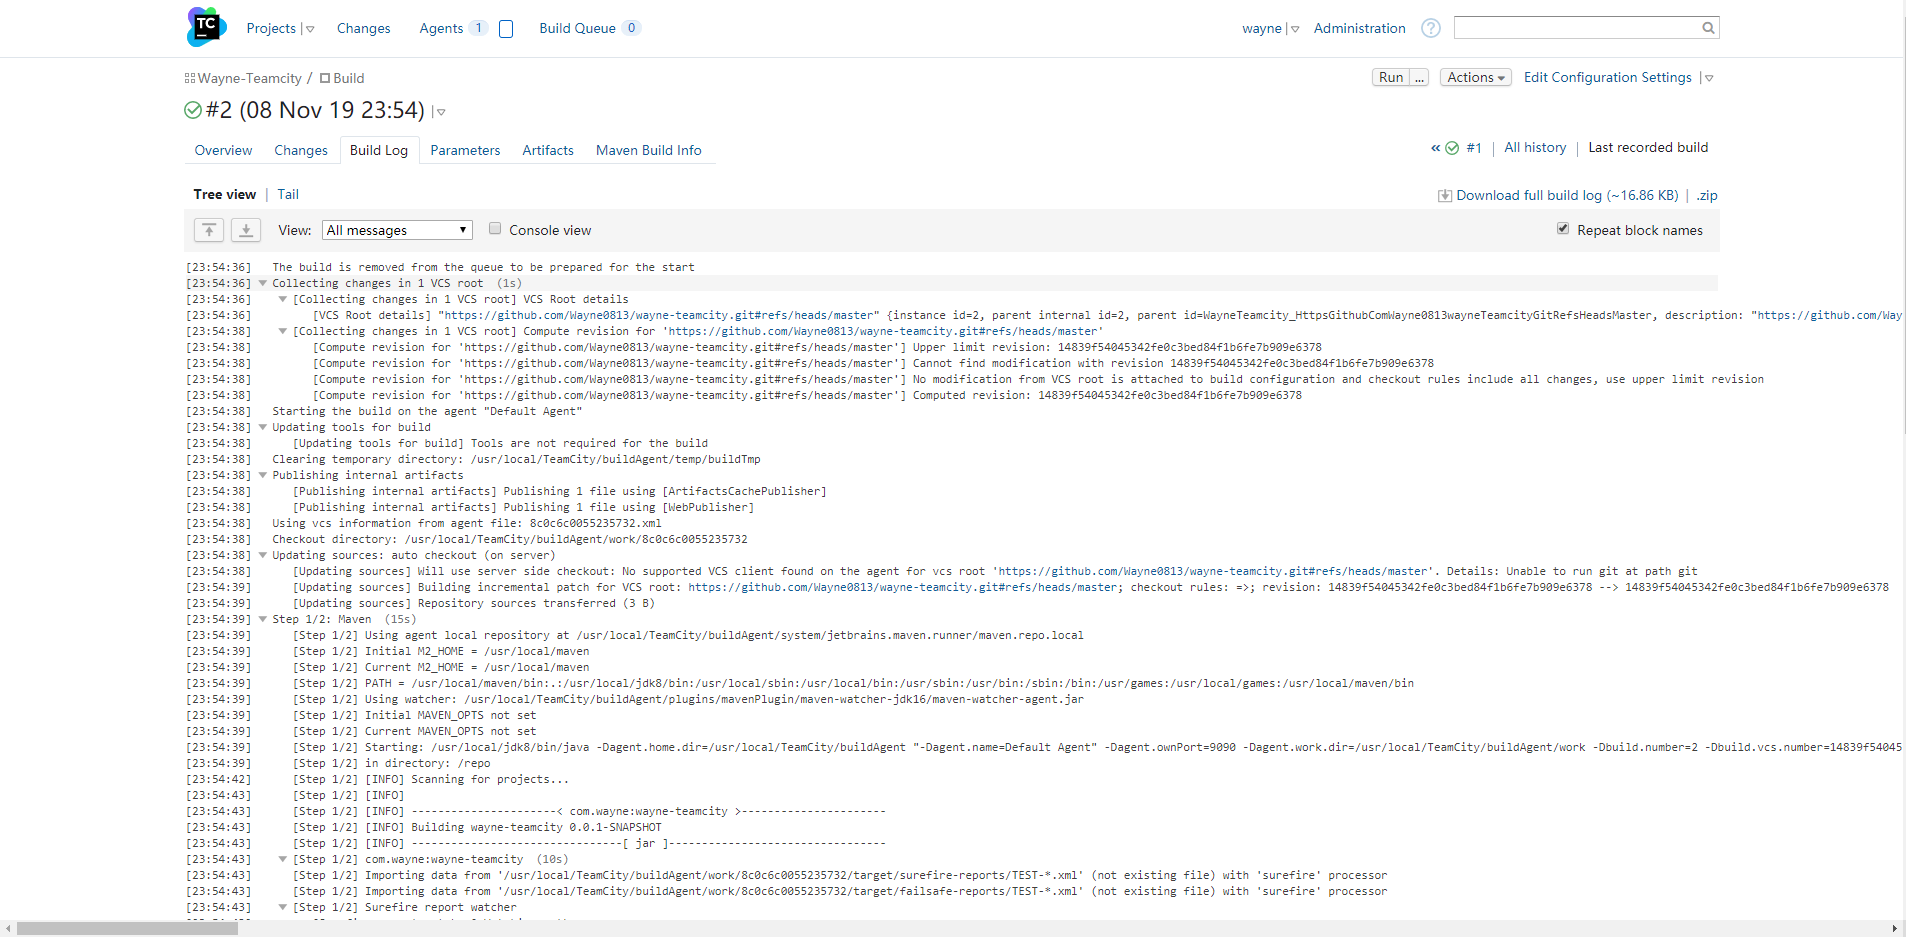Viewport: 1906px width, 937px height.
Task: Collapse the 'Step 1/2: Maven' block
Action: click(263, 619)
